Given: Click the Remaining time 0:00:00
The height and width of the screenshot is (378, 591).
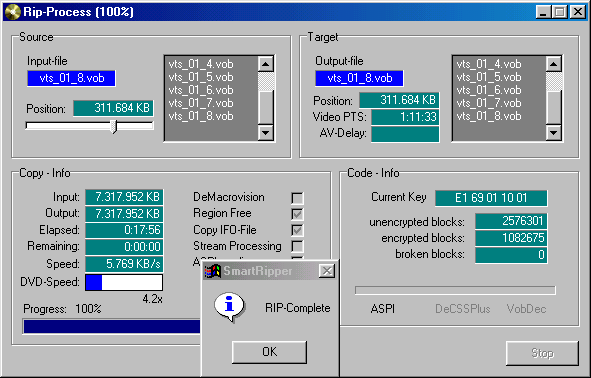Looking at the screenshot, I should point(124,247).
